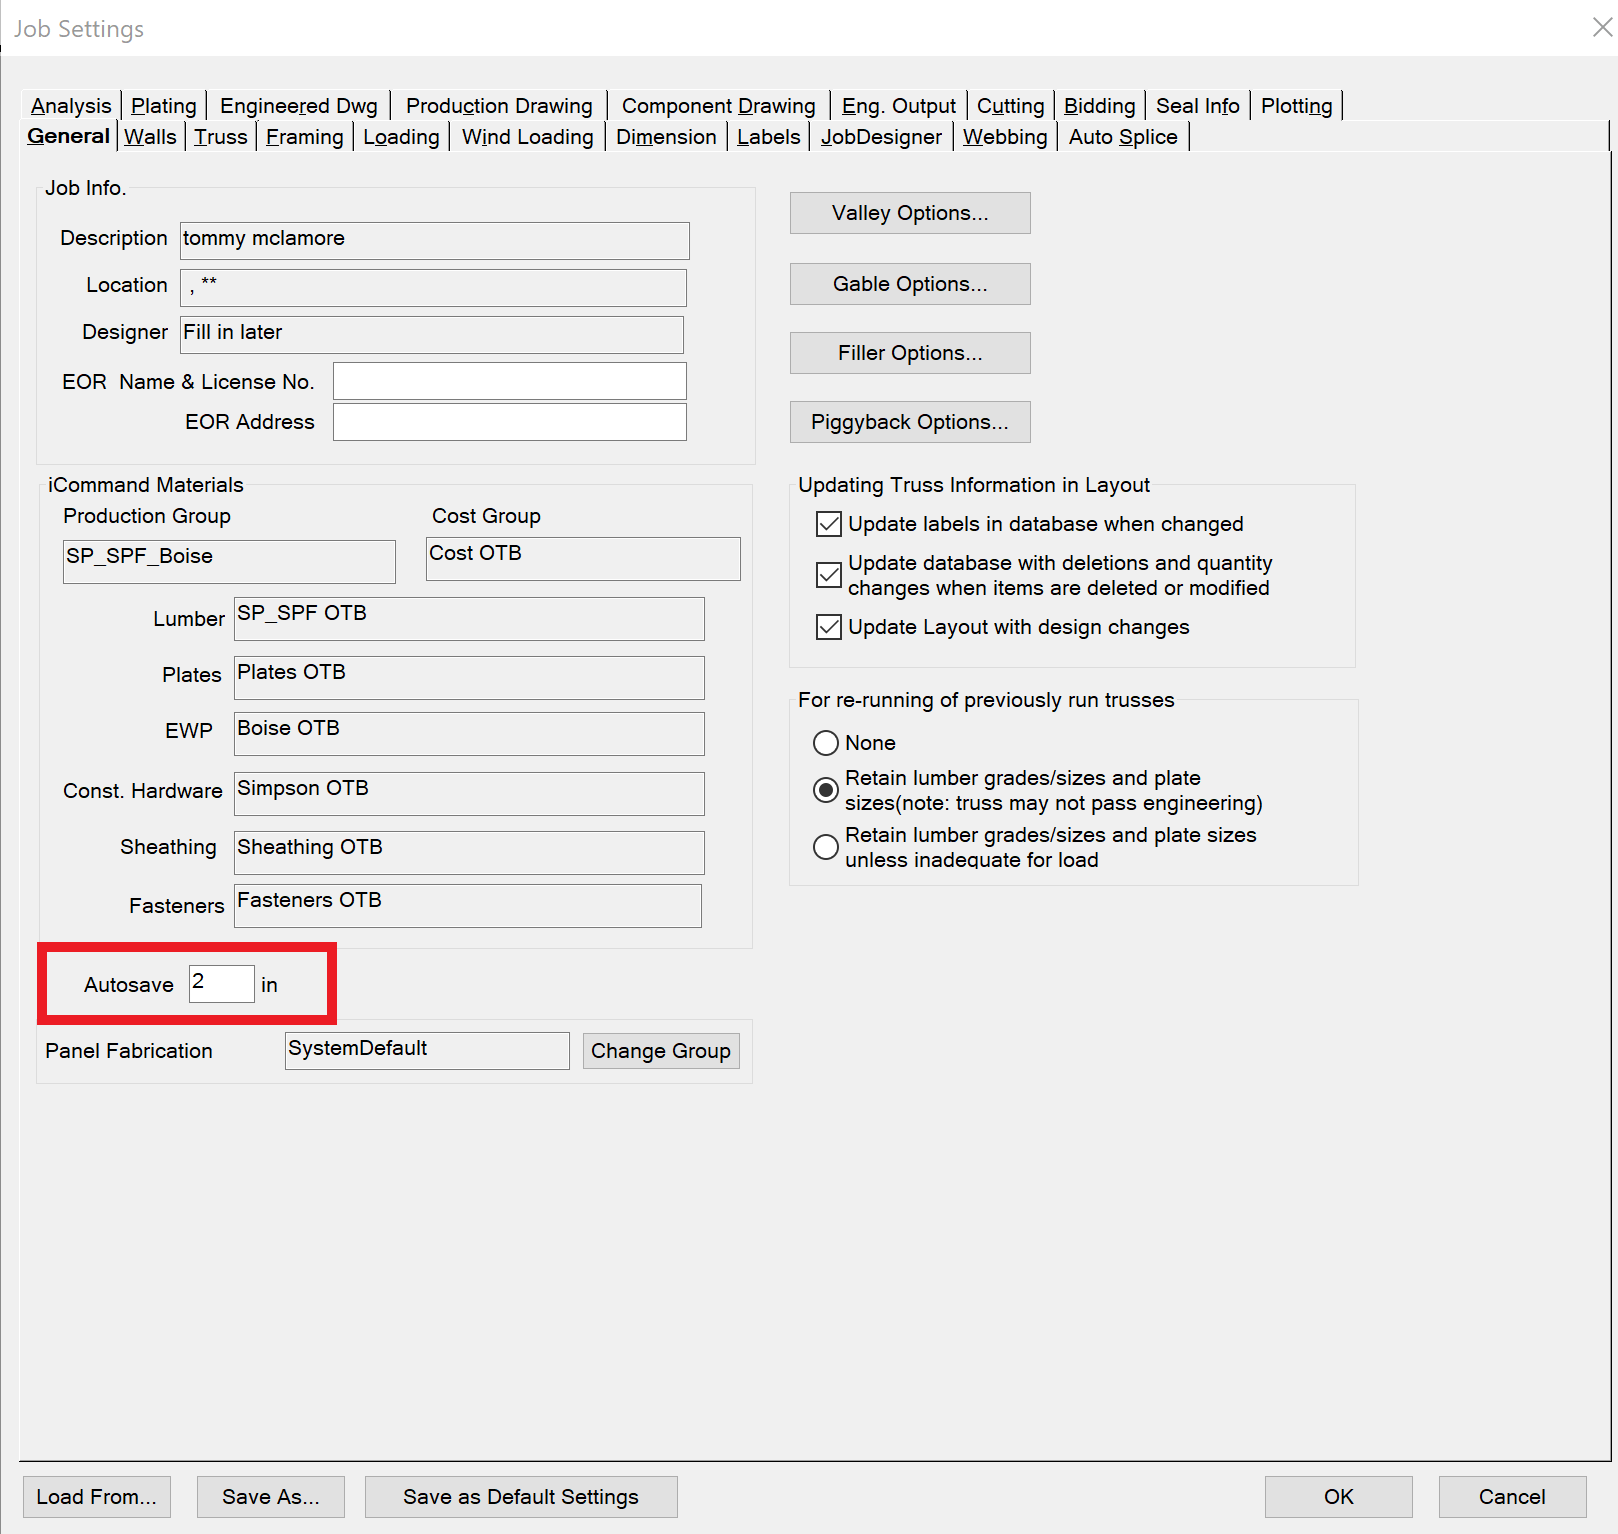
Task: Open the Wind Loading tab
Action: (x=527, y=137)
